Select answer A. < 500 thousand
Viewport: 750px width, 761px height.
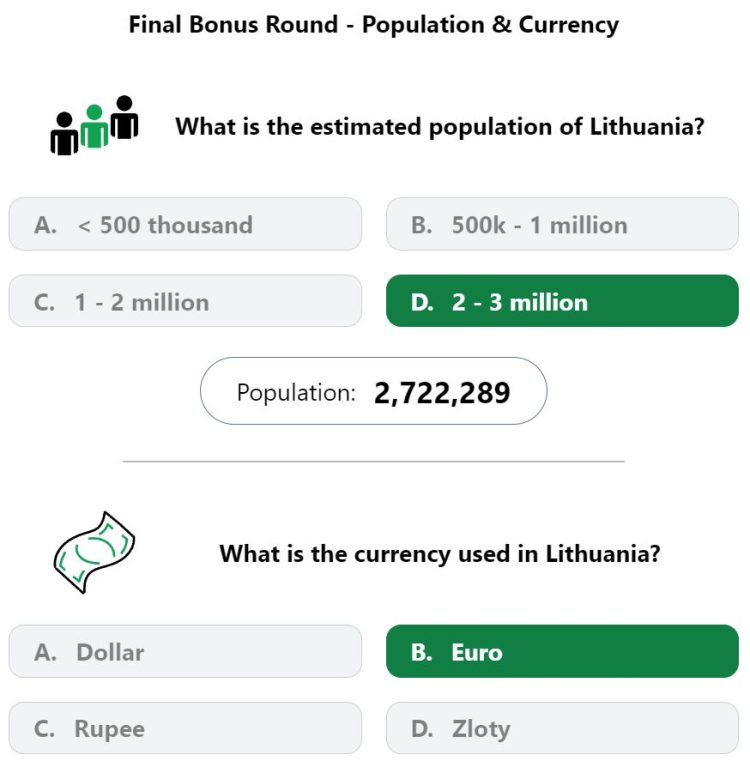click(x=185, y=224)
